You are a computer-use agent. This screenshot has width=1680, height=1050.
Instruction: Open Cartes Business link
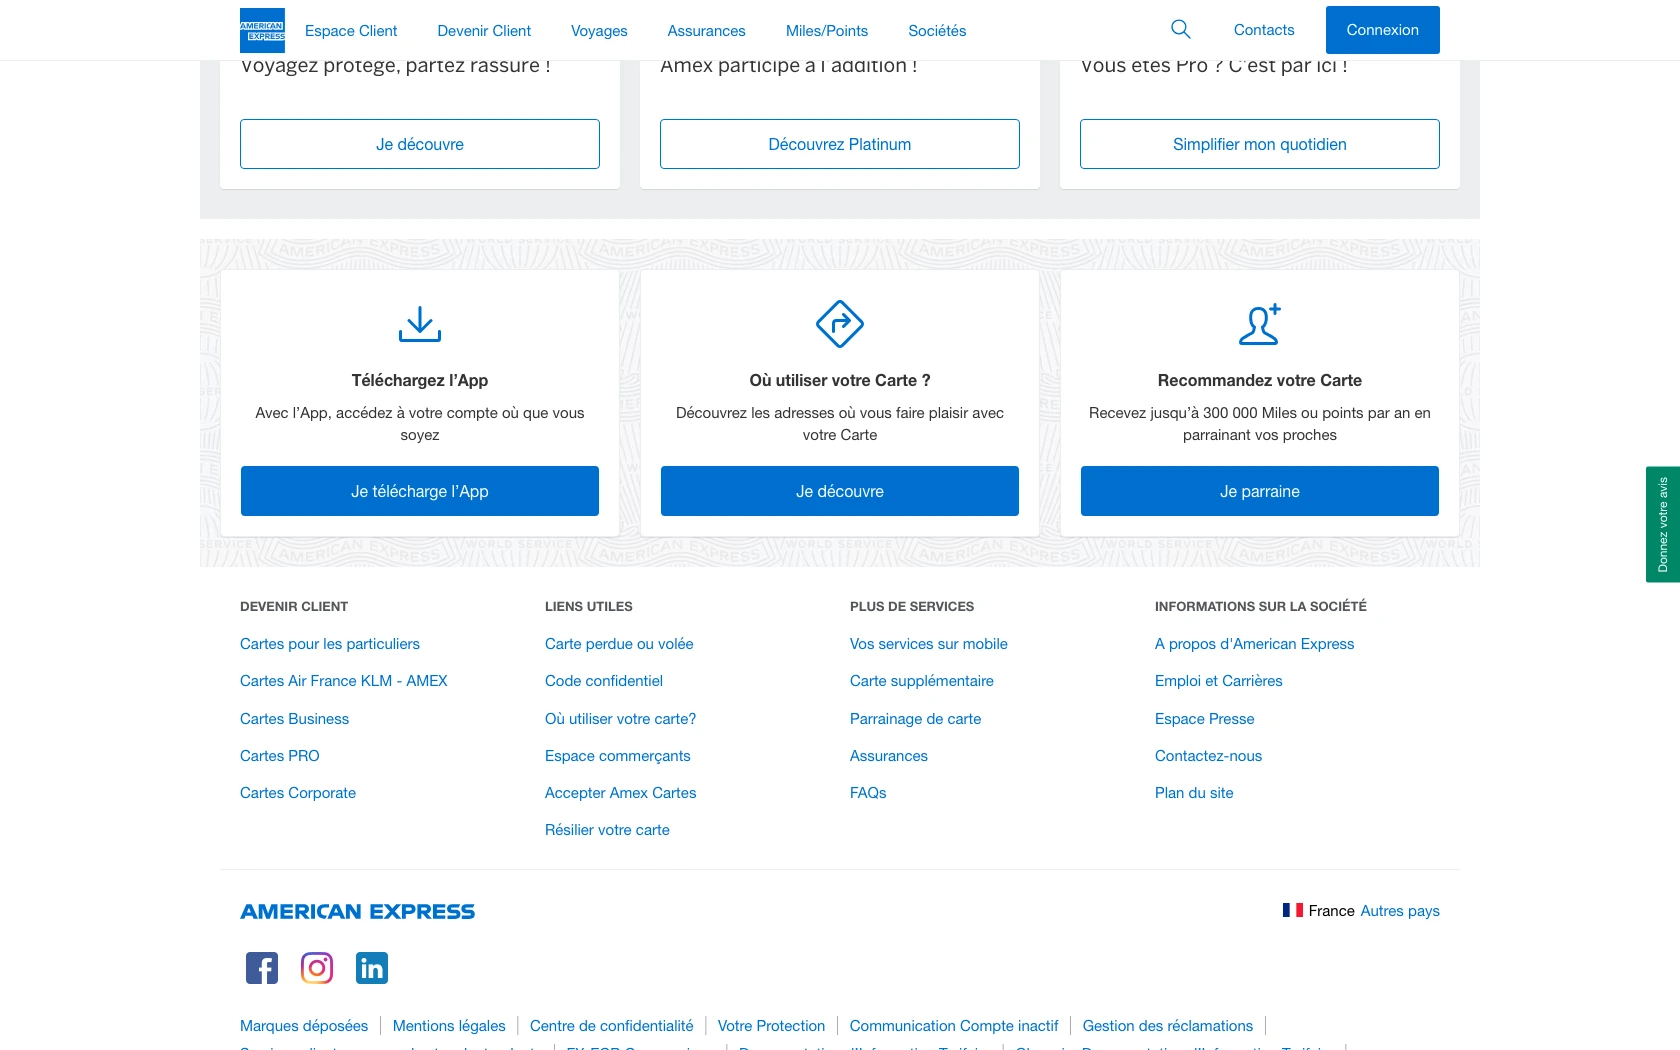(295, 719)
